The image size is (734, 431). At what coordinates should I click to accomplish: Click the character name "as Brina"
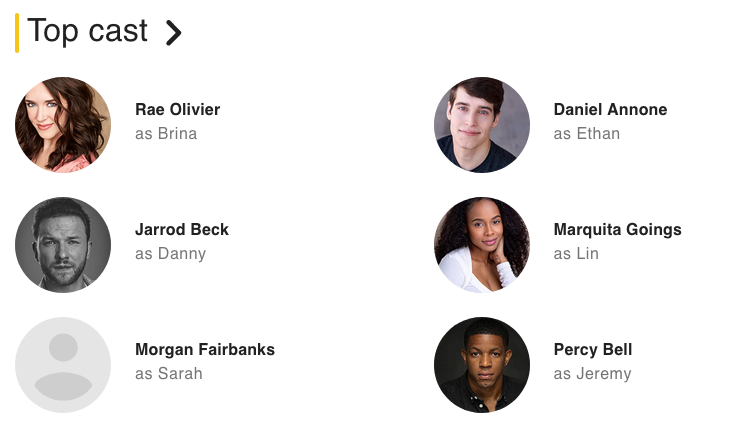click(x=166, y=134)
